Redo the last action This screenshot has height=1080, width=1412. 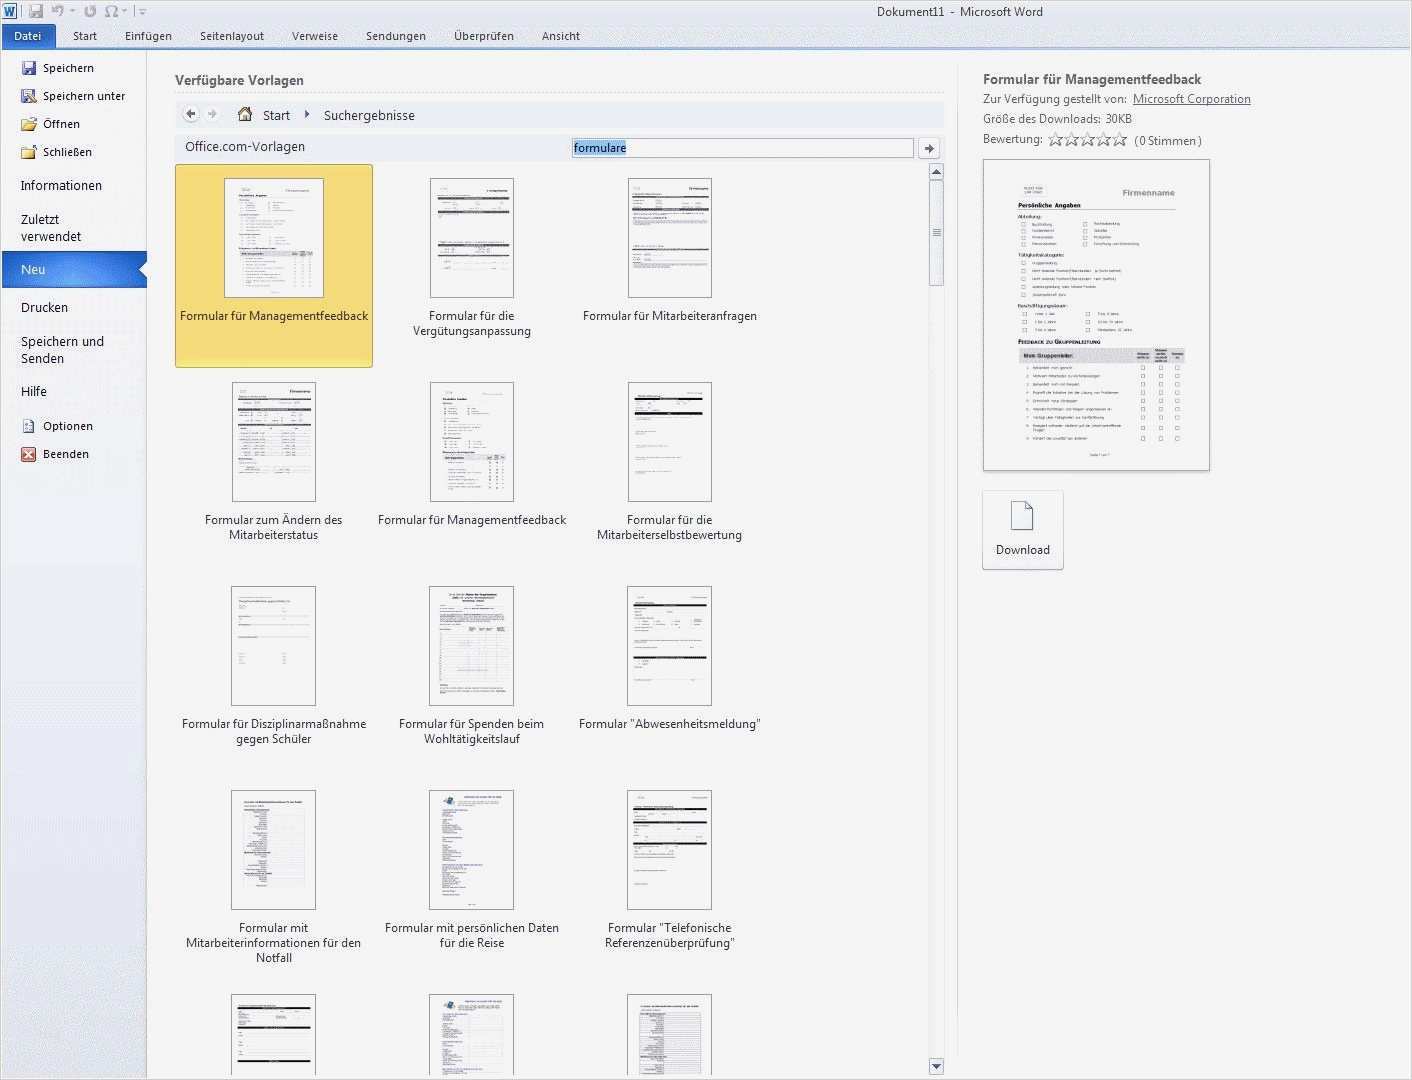pyautogui.click(x=90, y=11)
